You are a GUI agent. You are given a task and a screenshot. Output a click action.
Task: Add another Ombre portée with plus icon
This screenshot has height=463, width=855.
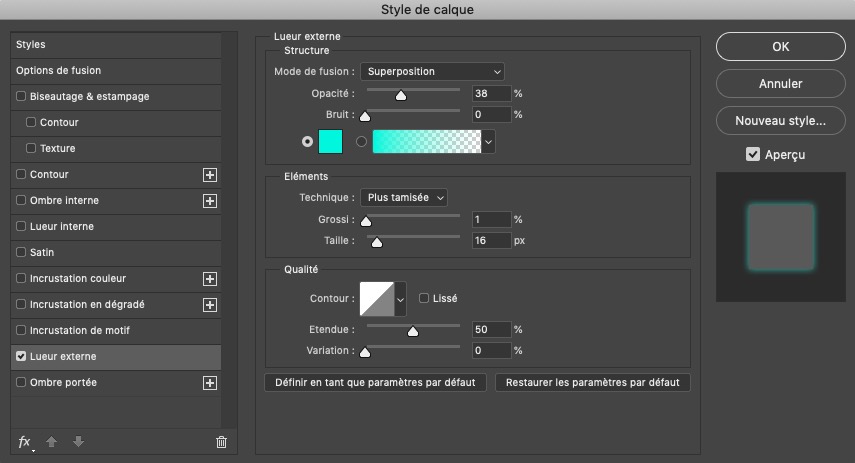coord(210,383)
